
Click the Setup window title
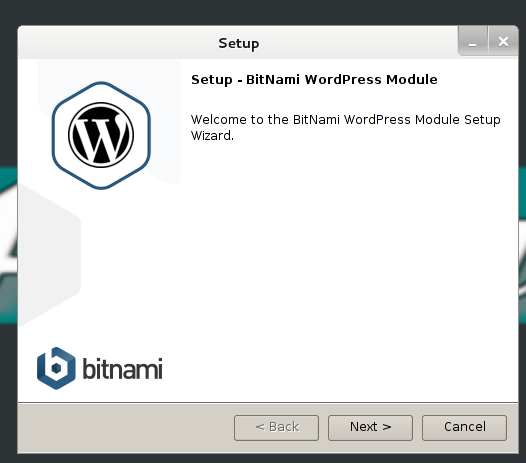pos(239,44)
